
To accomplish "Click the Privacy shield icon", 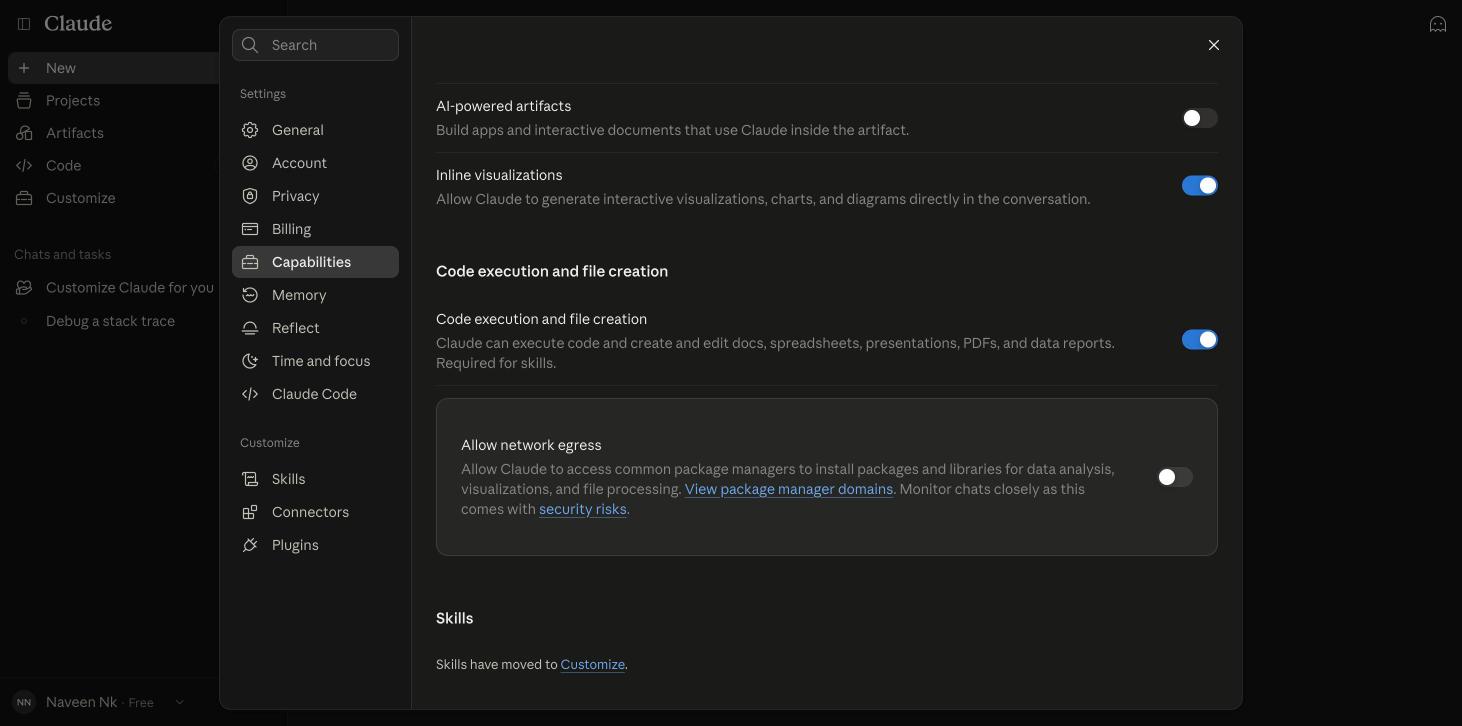I will click(250, 196).
